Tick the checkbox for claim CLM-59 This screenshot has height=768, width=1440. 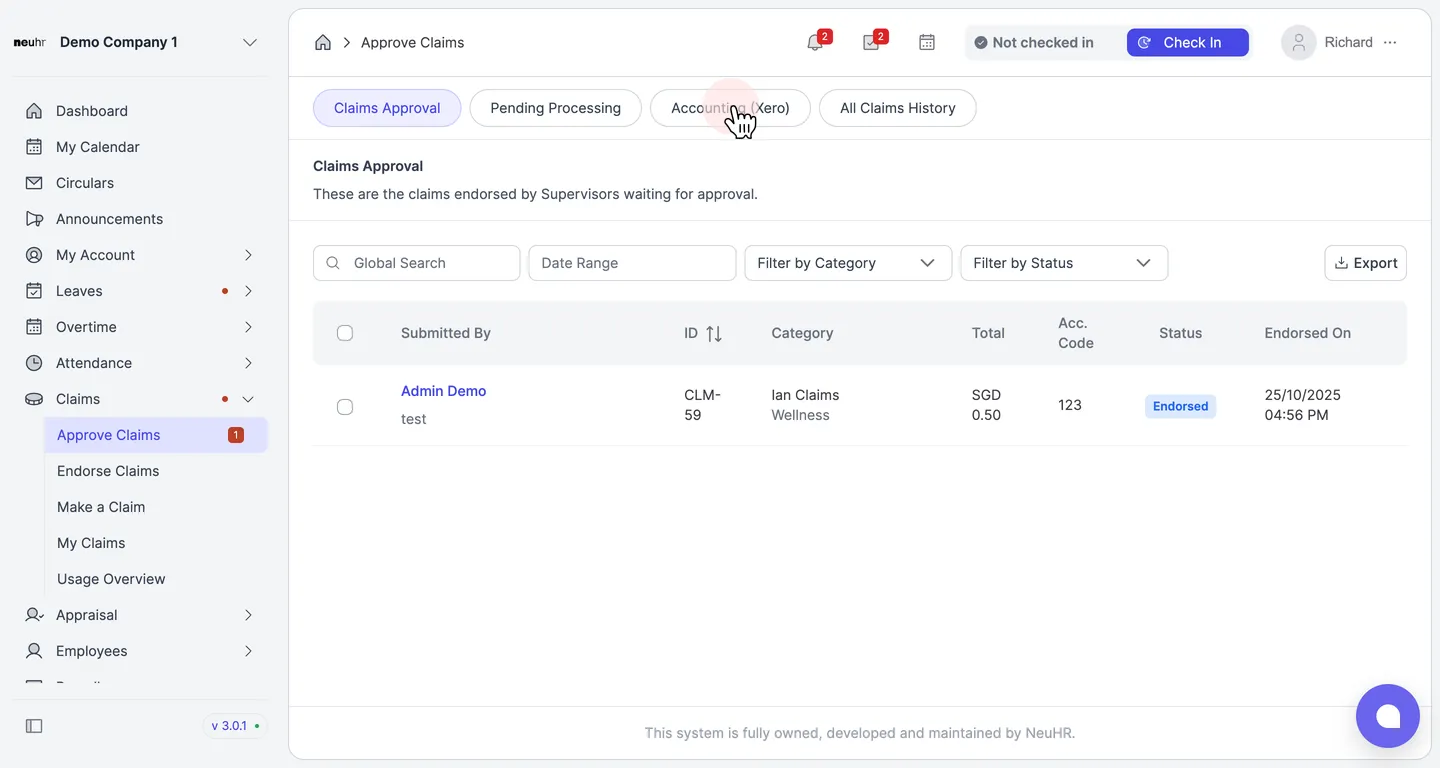pos(345,407)
